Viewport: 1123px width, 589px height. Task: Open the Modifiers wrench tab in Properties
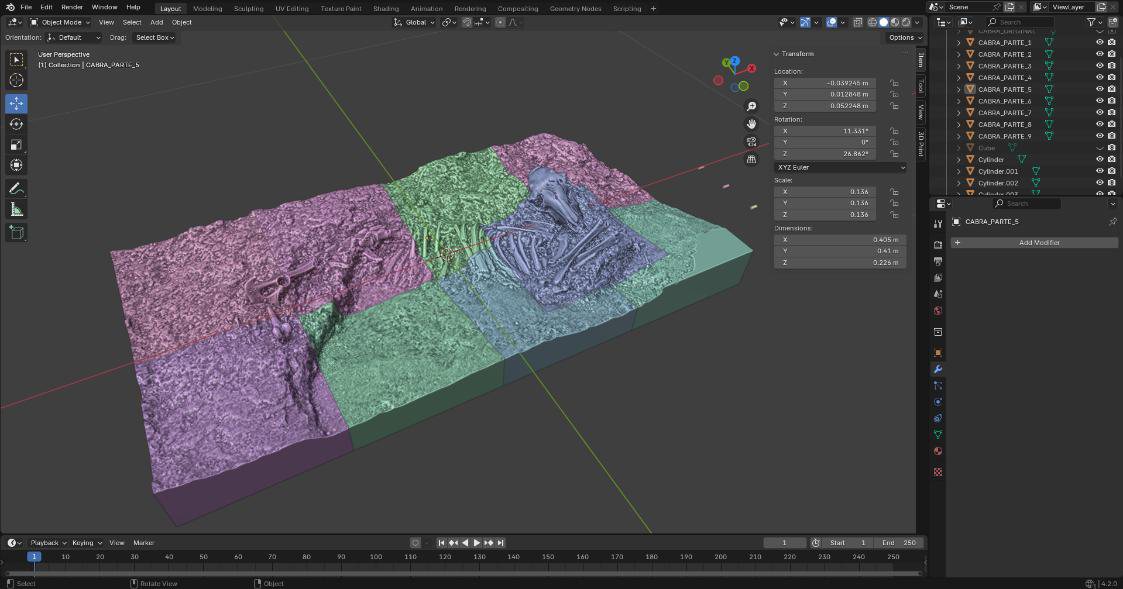(x=938, y=369)
